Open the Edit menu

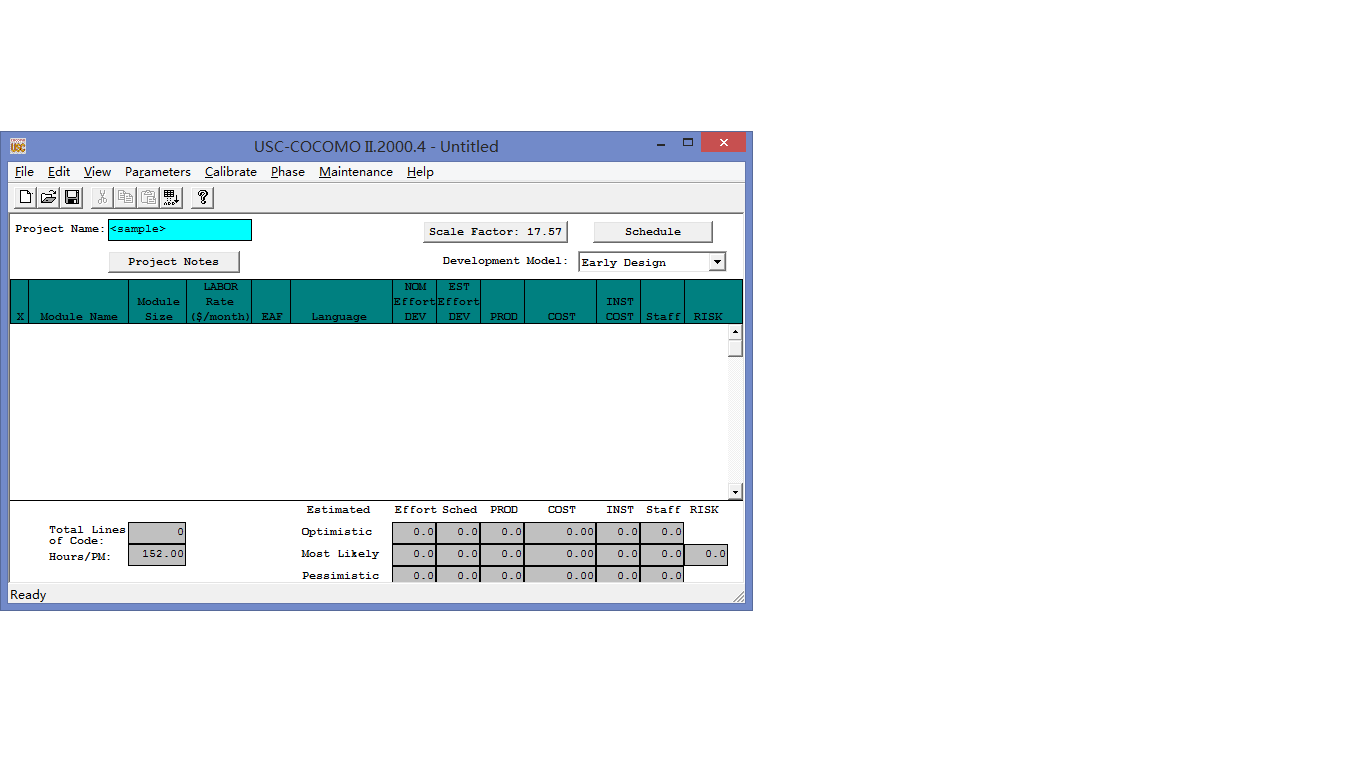pos(59,172)
